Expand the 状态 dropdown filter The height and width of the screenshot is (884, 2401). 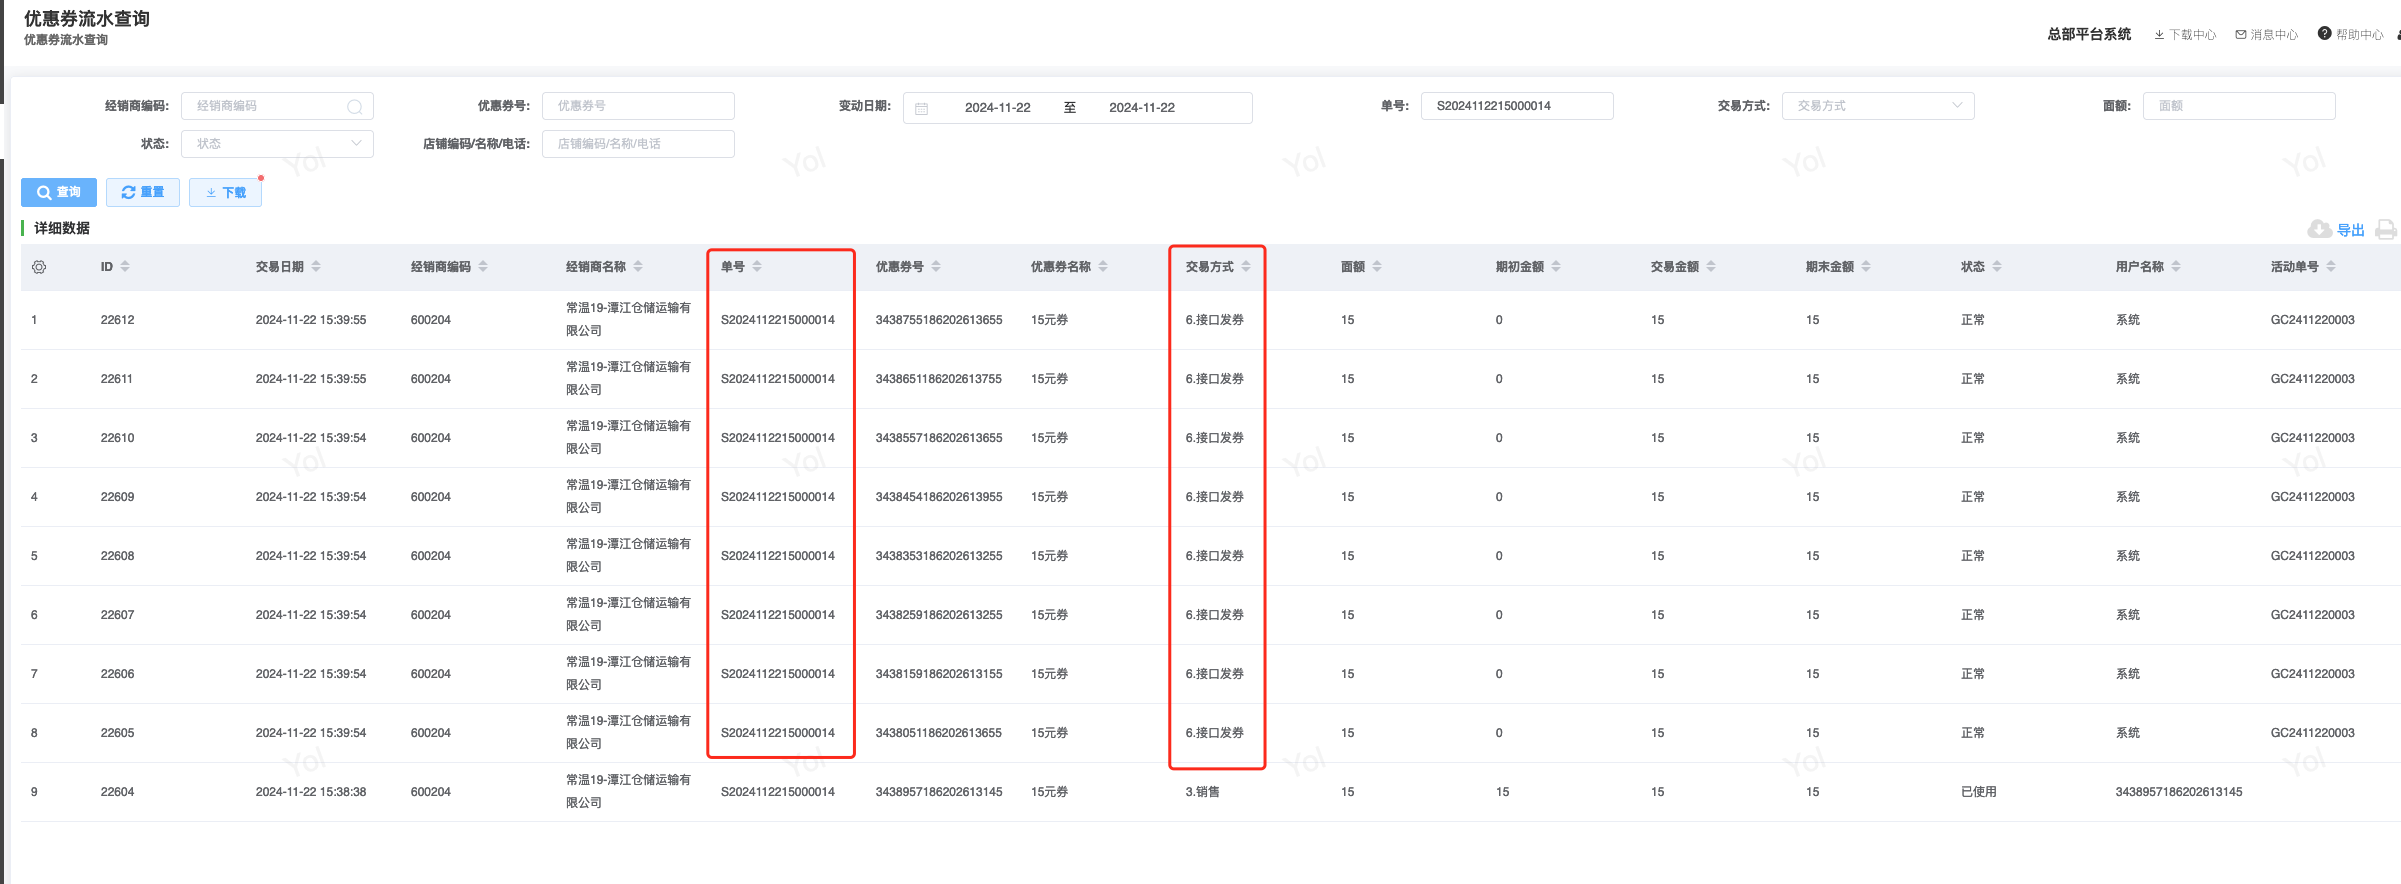tap(277, 144)
